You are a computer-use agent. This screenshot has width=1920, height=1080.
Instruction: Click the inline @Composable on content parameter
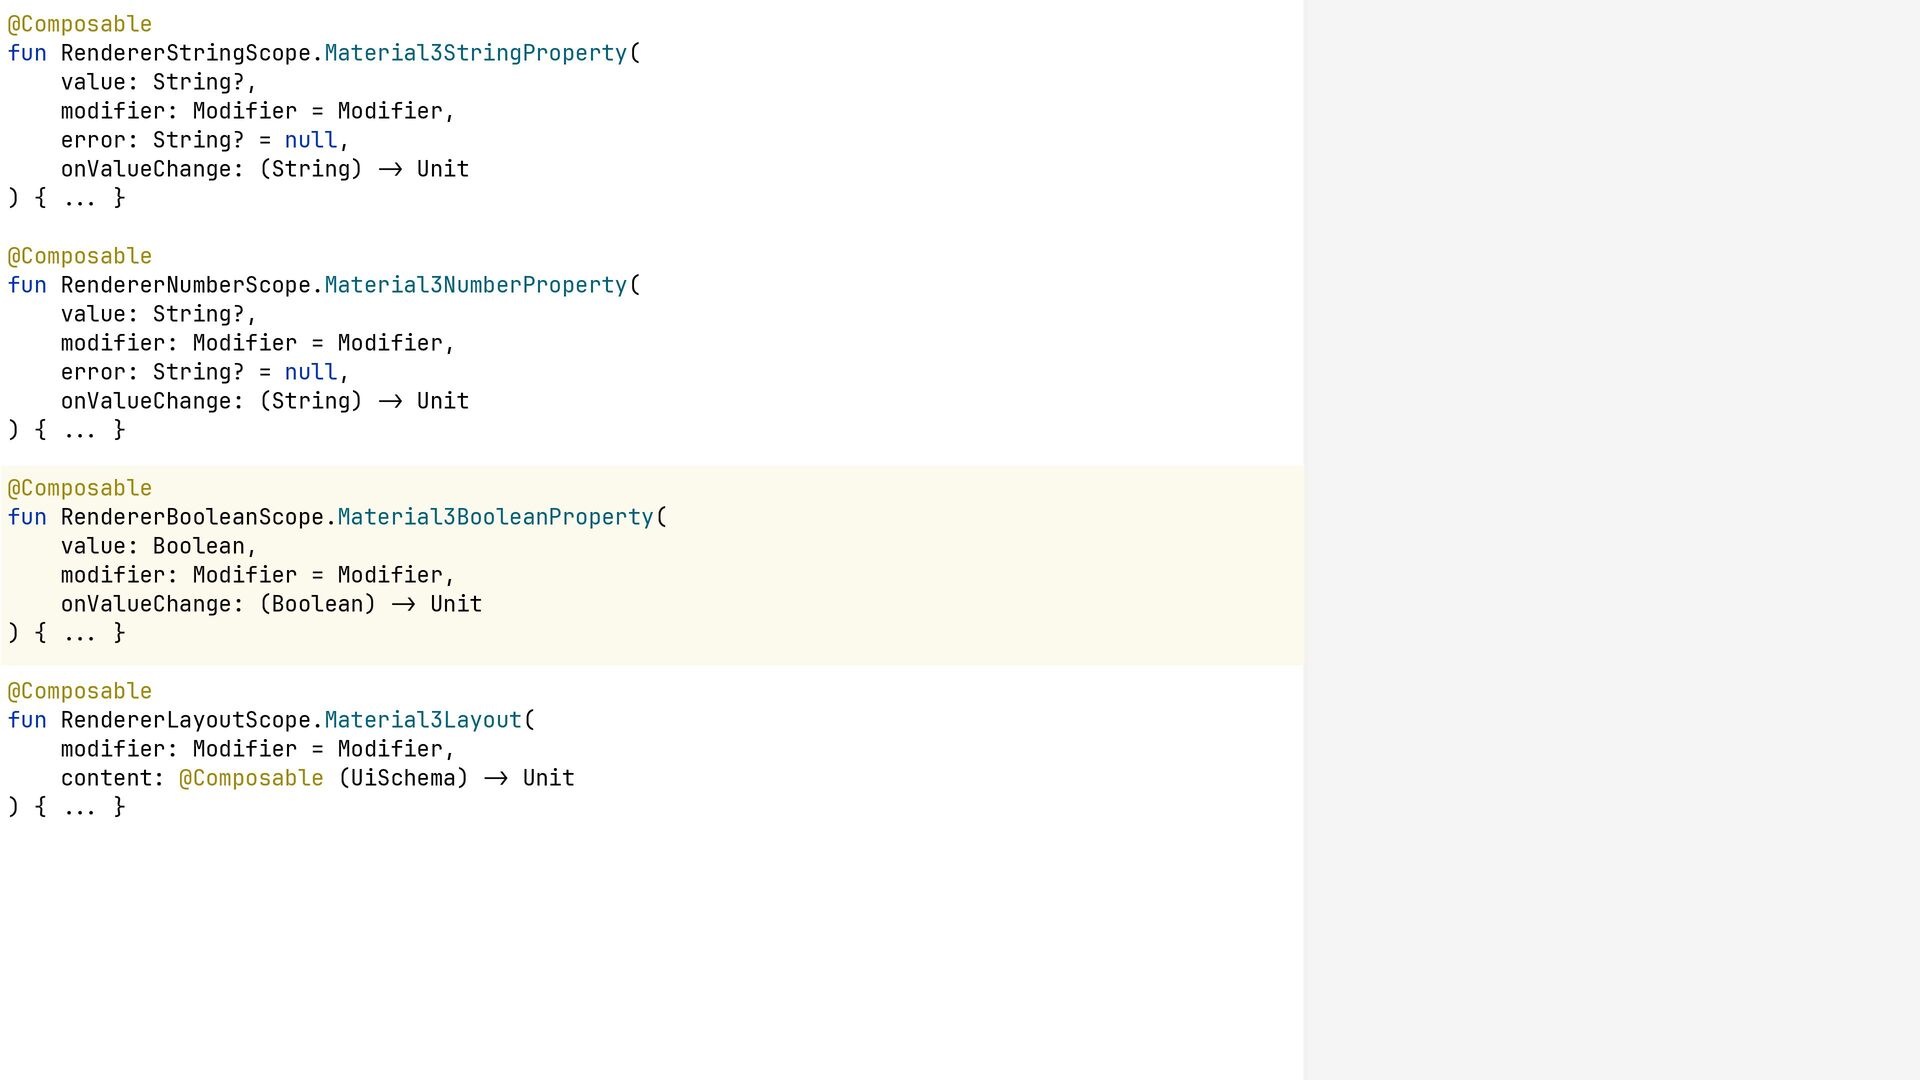point(251,778)
